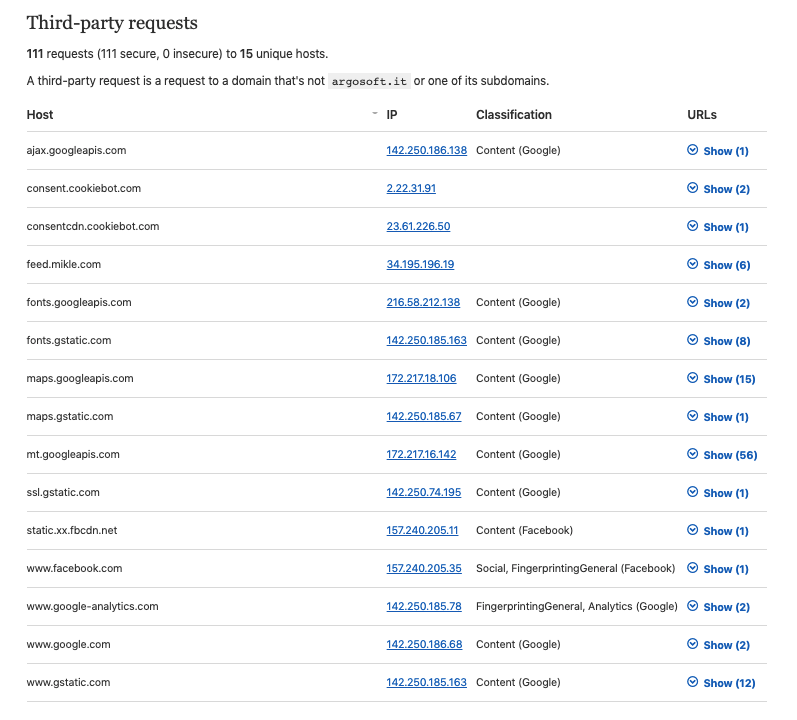Expand Show (8) for fonts.gstatic.com
This screenshot has width=797, height=720.
pyautogui.click(x=718, y=341)
